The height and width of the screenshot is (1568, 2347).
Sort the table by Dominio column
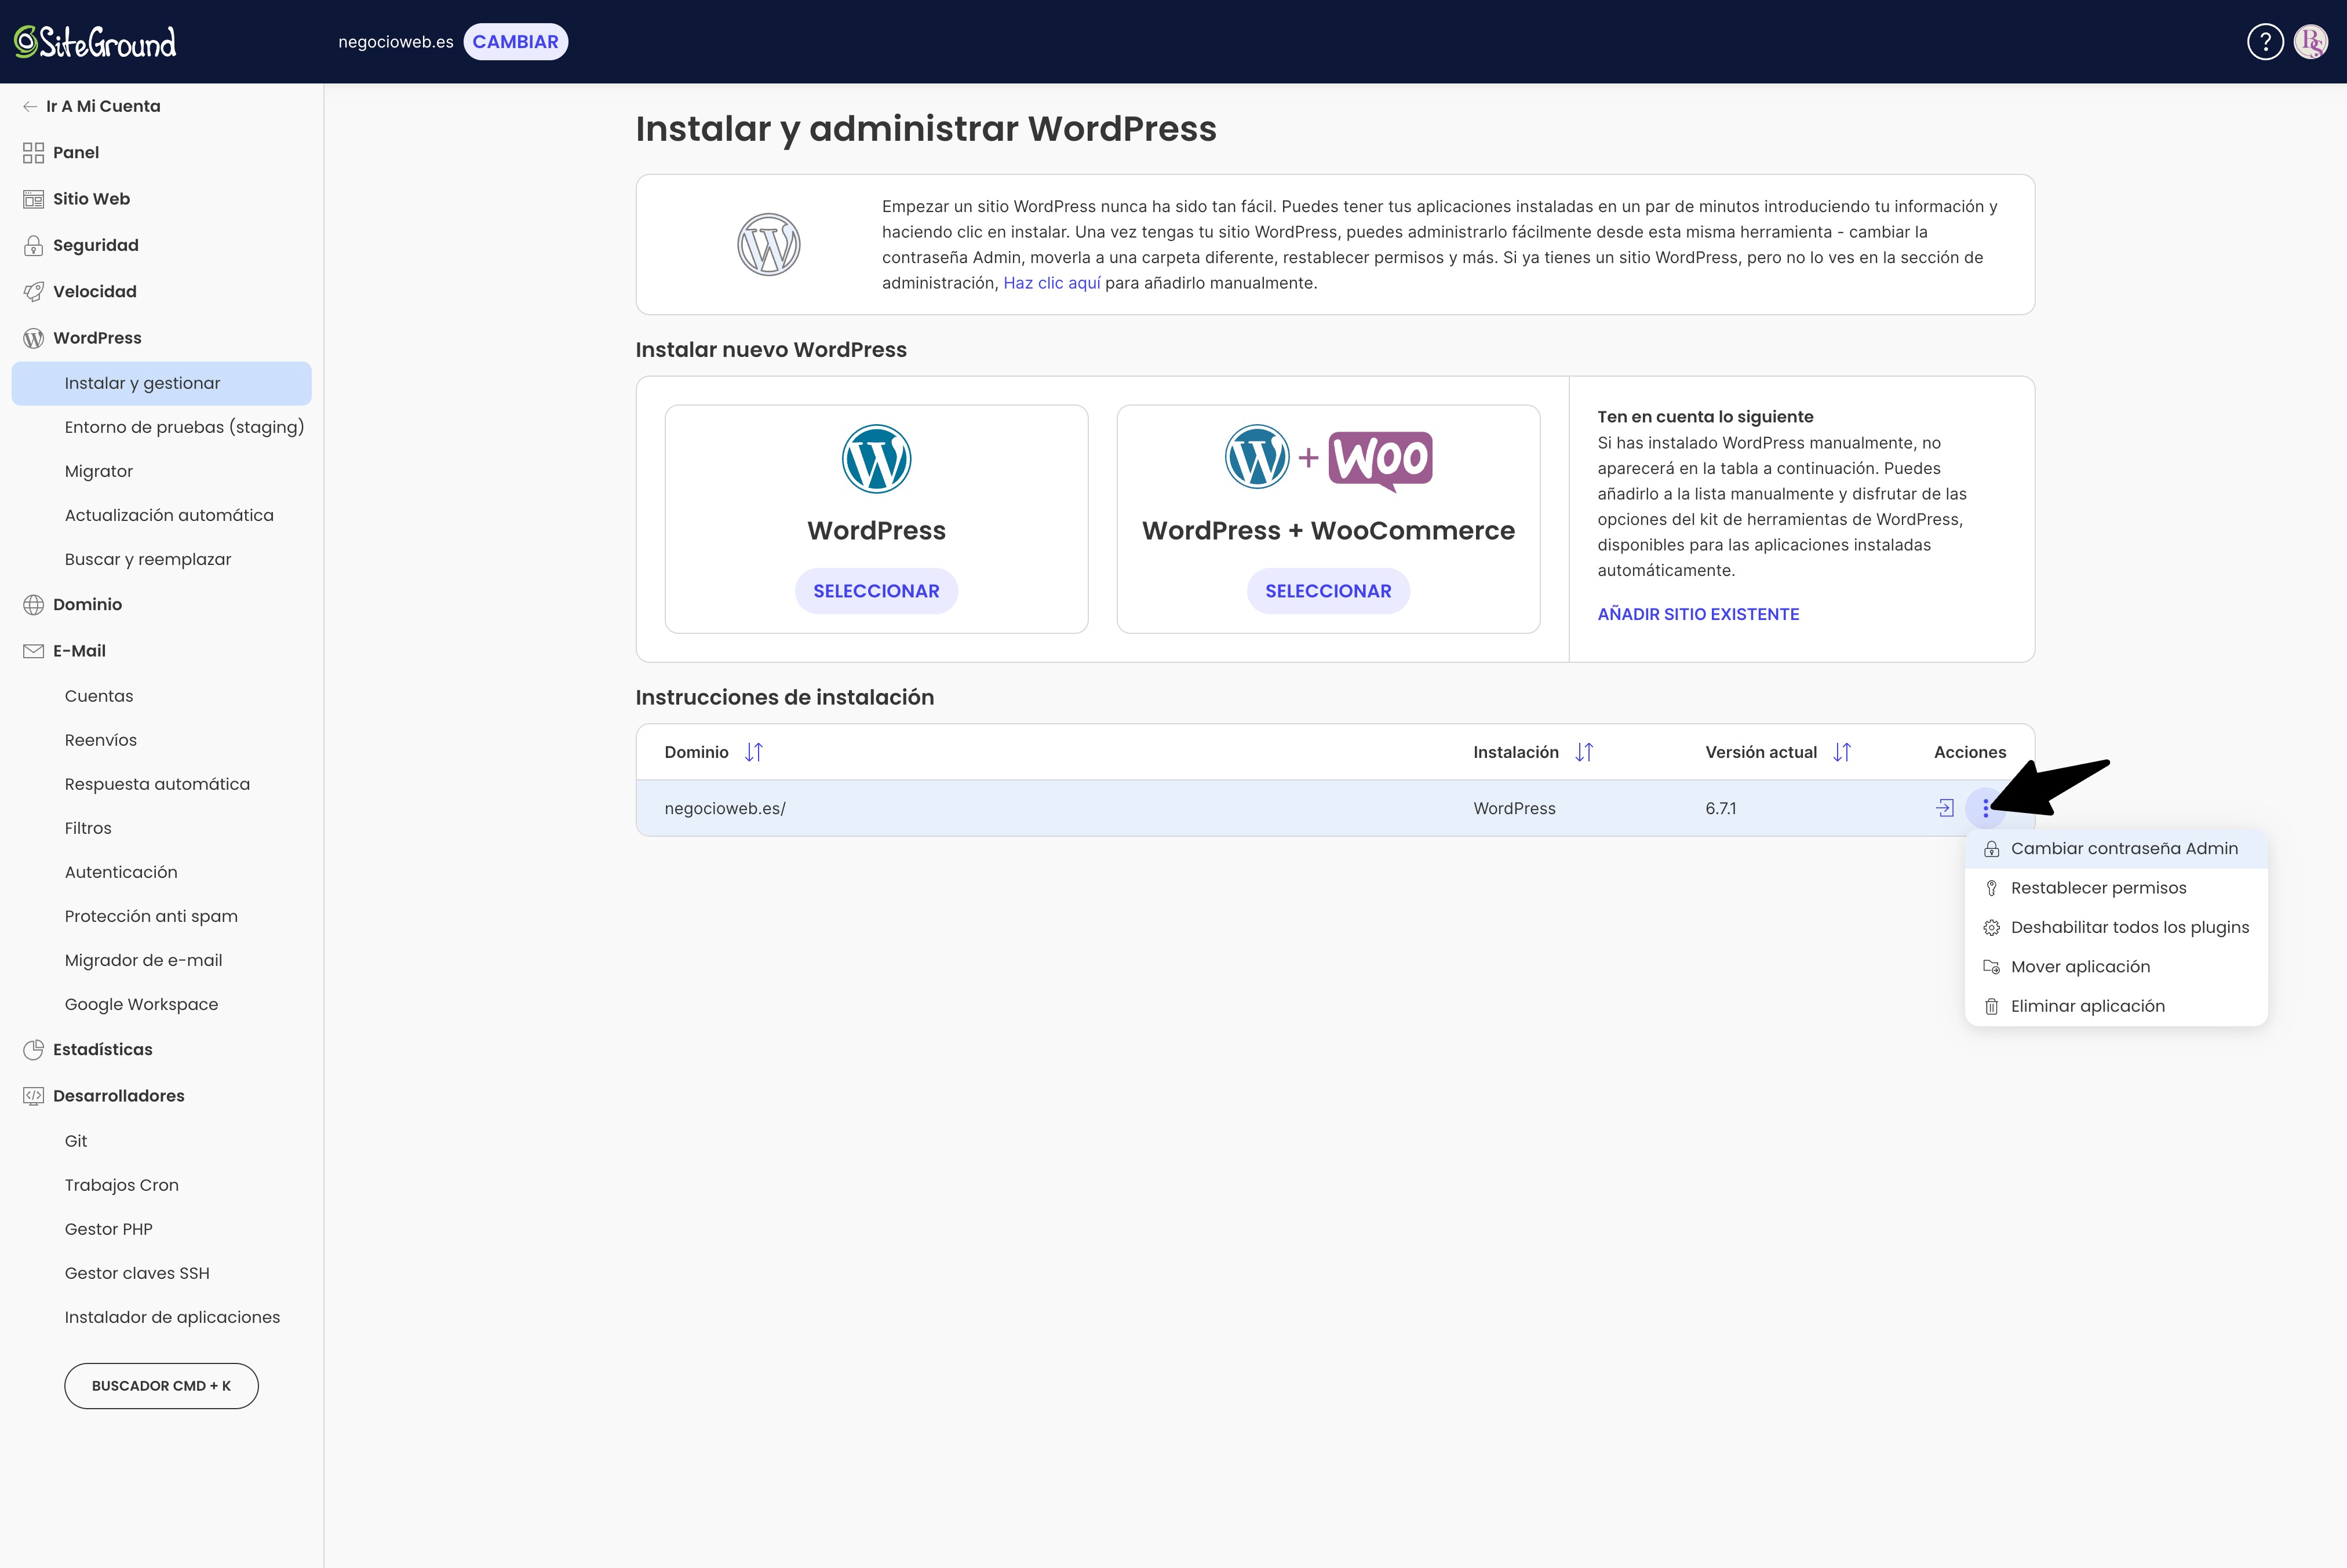(x=754, y=752)
